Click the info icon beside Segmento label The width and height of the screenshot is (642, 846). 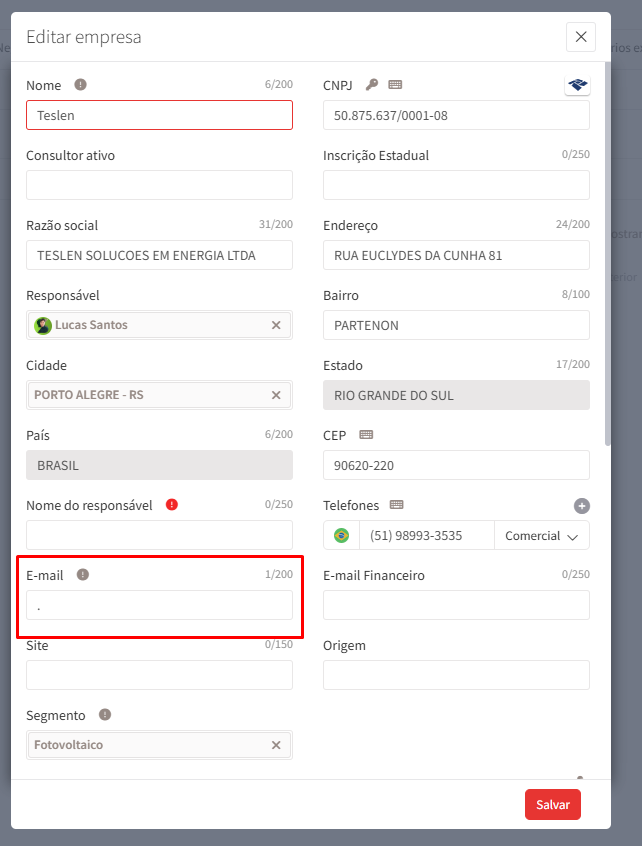(x=105, y=715)
